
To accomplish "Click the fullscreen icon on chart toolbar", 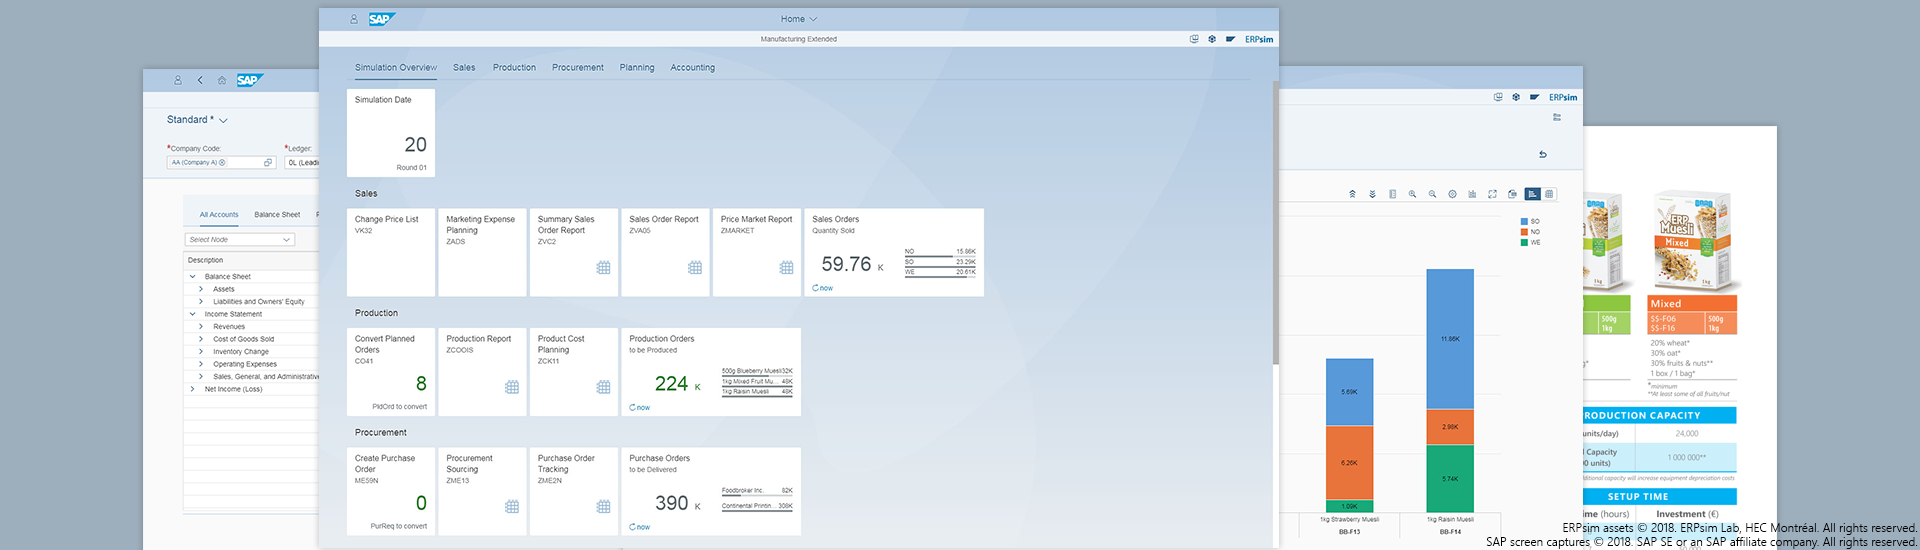I will (1492, 194).
